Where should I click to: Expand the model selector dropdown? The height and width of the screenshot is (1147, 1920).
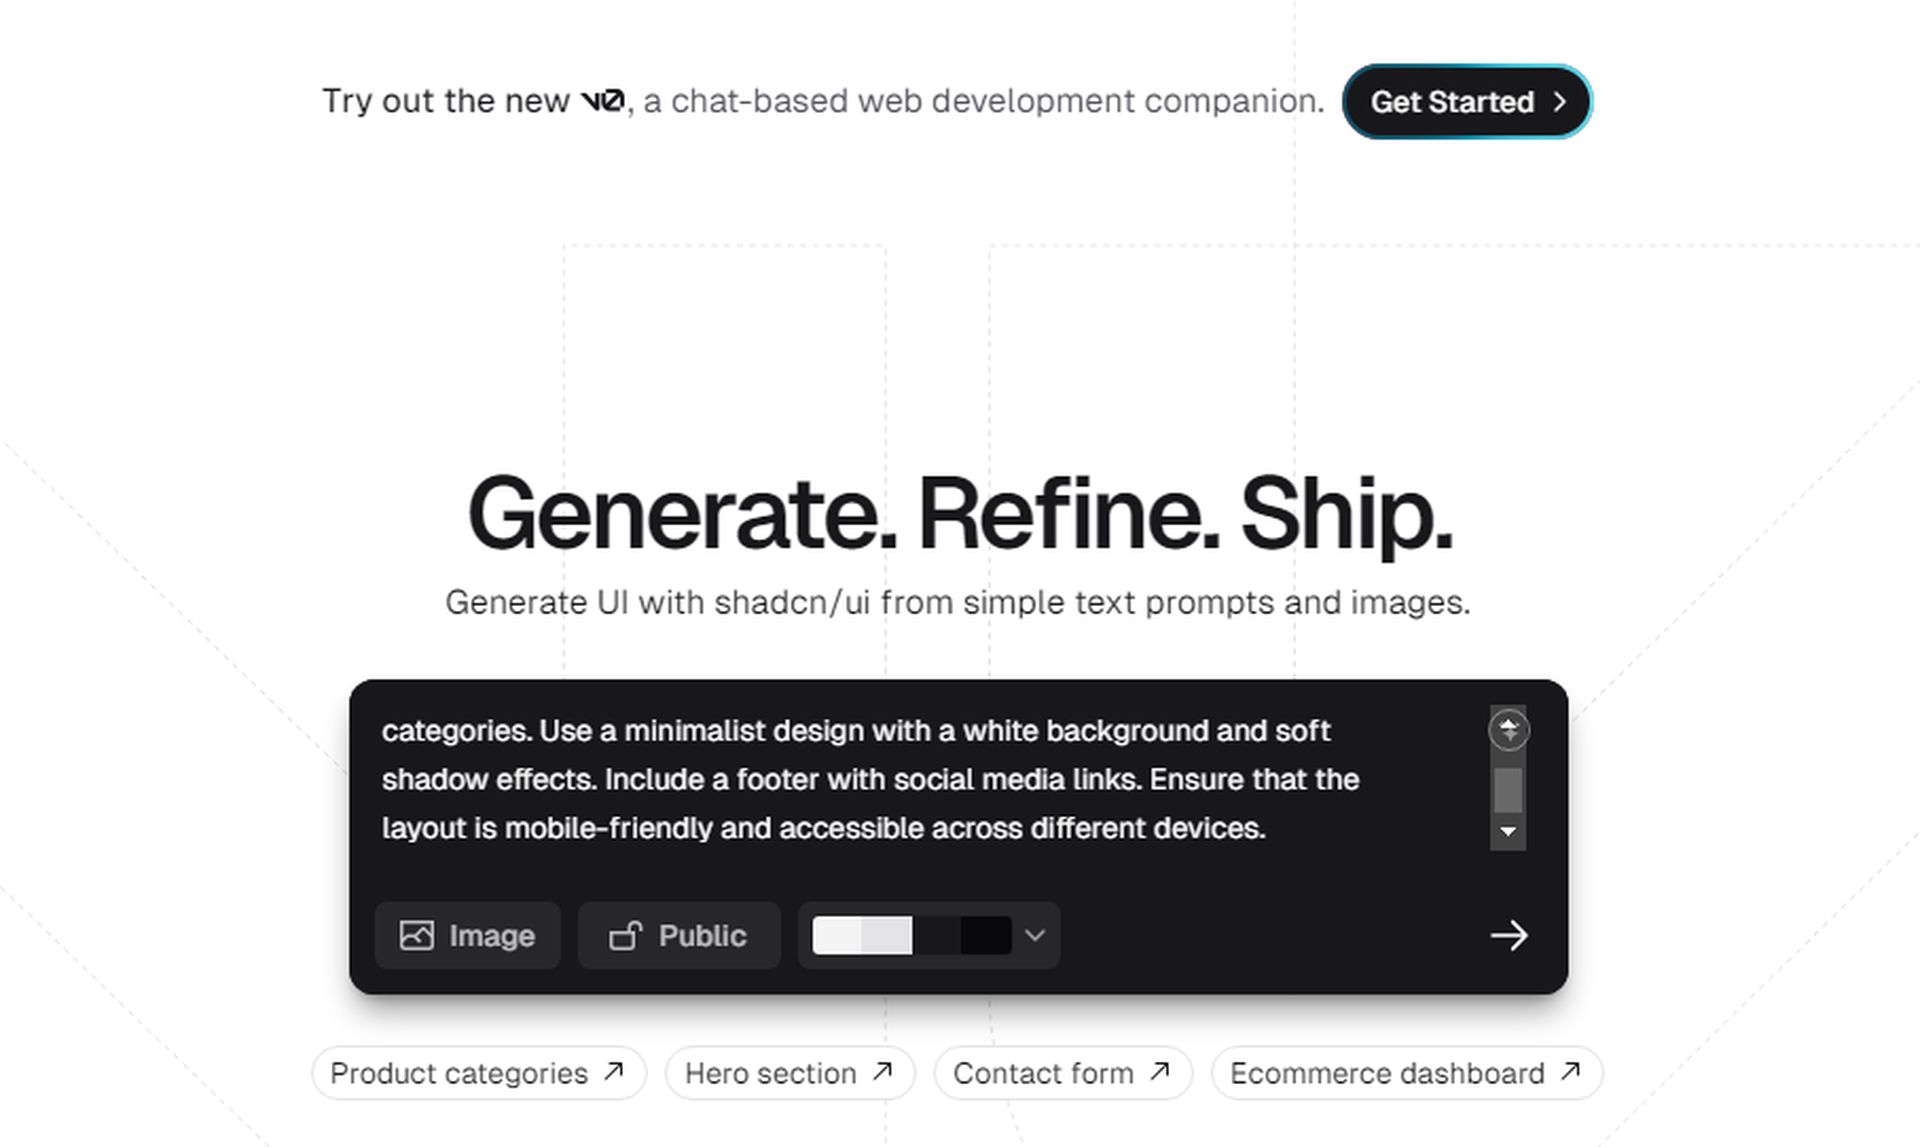click(1034, 935)
